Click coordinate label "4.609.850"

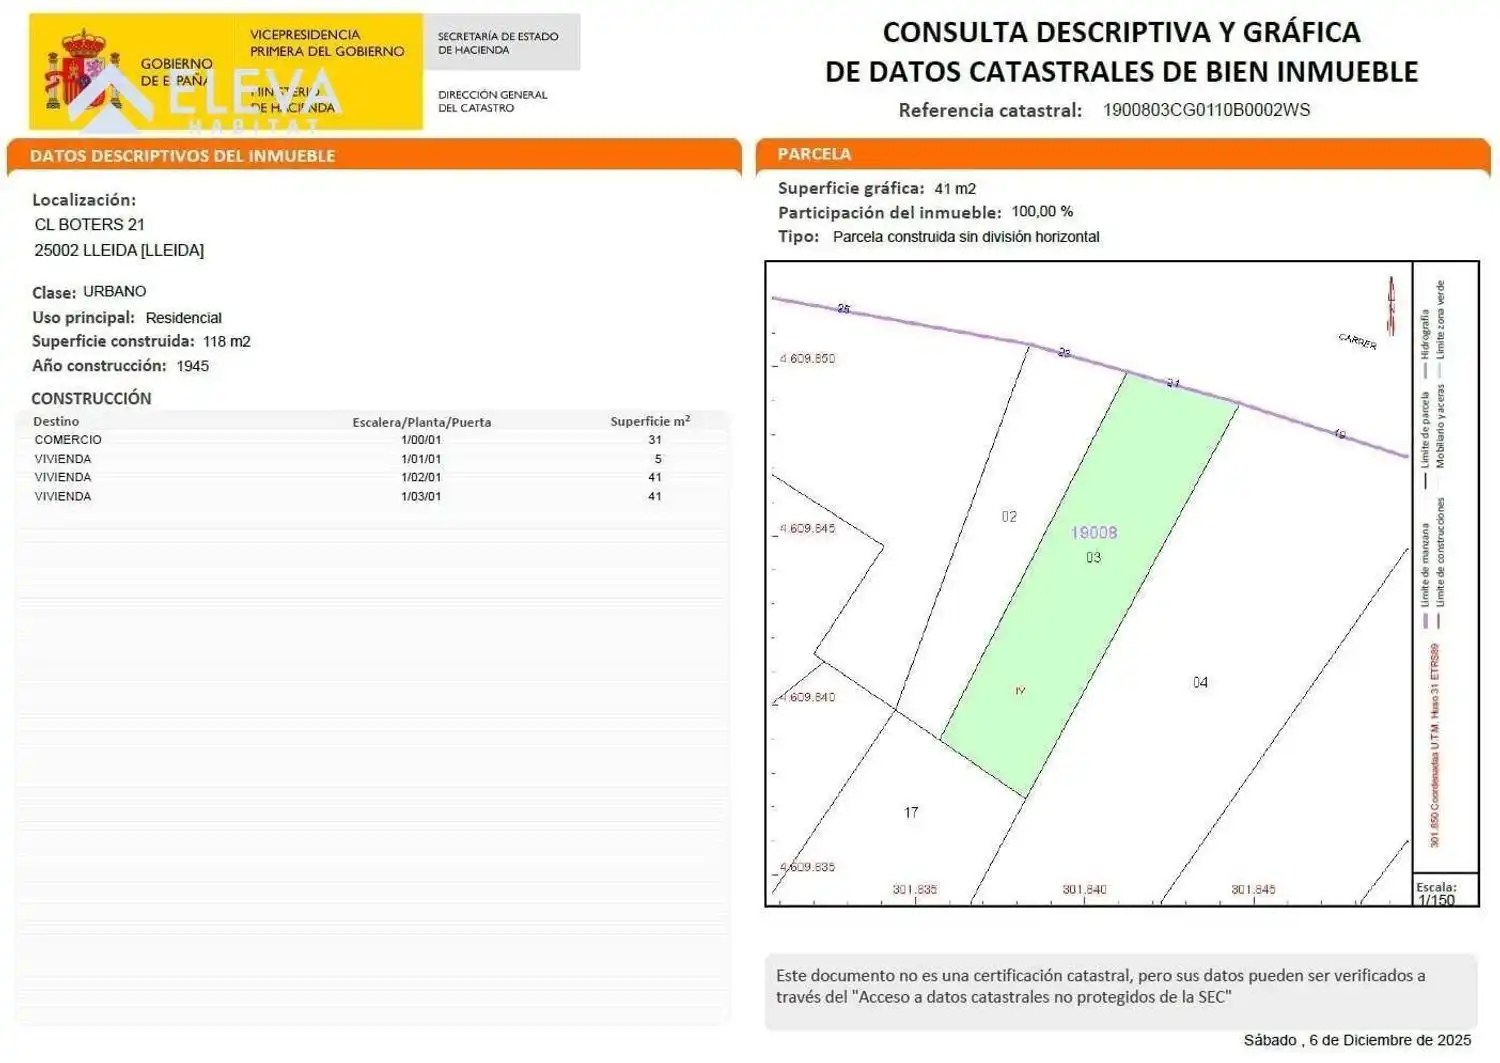pyautogui.click(x=807, y=358)
